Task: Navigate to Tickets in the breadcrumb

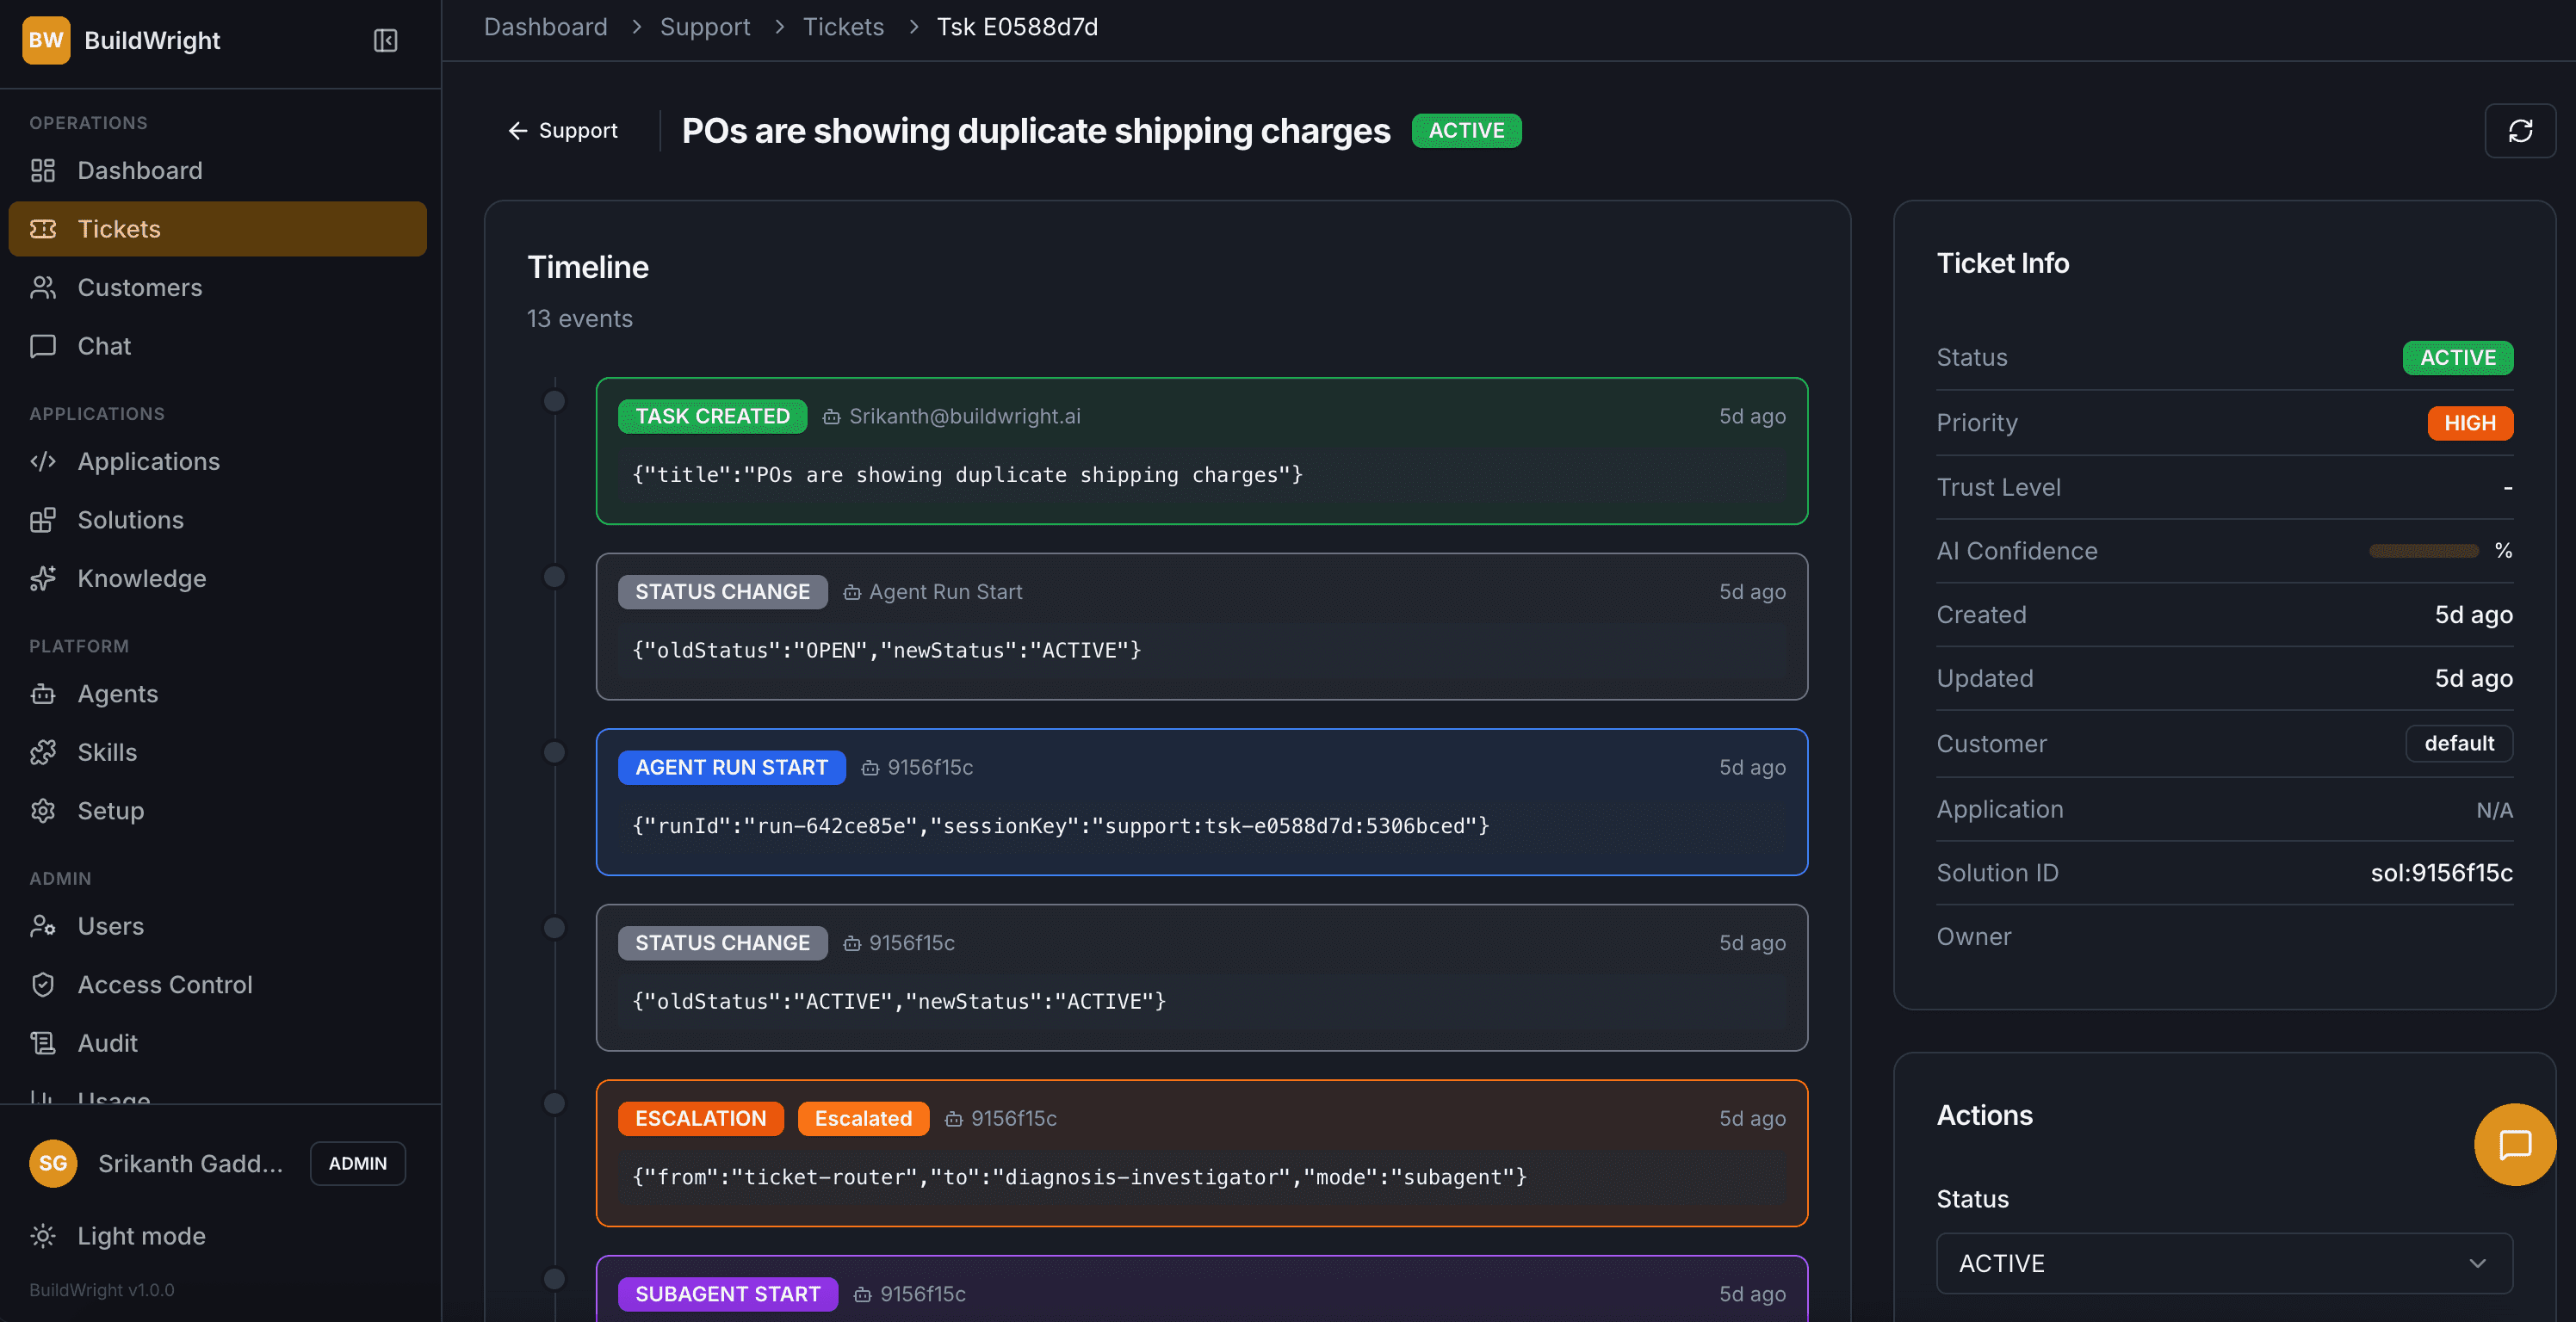Action: coord(843,27)
